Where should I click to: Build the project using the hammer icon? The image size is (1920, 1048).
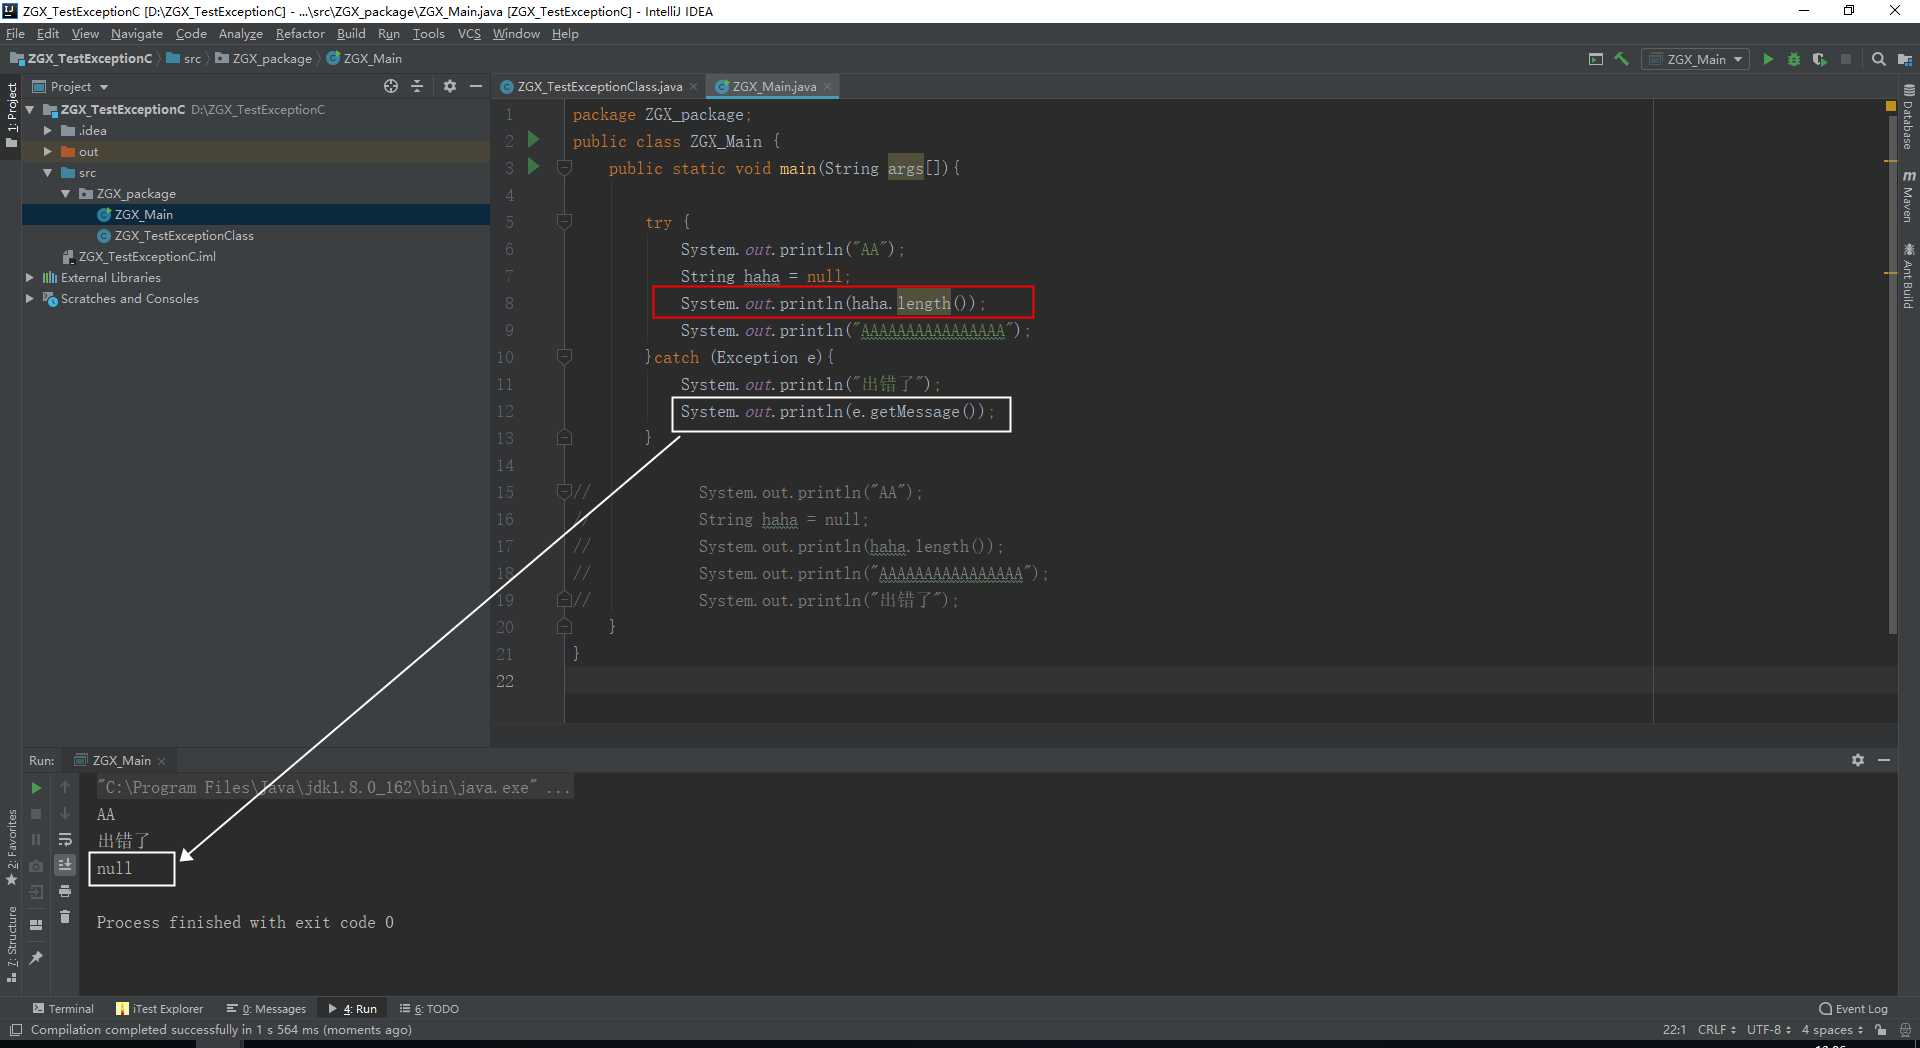tap(1622, 60)
